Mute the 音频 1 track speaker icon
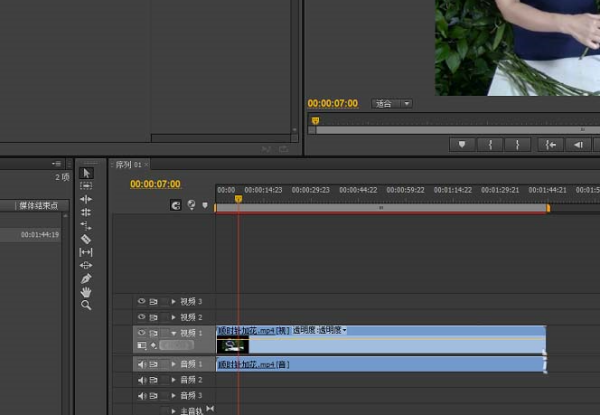 [141, 365]
